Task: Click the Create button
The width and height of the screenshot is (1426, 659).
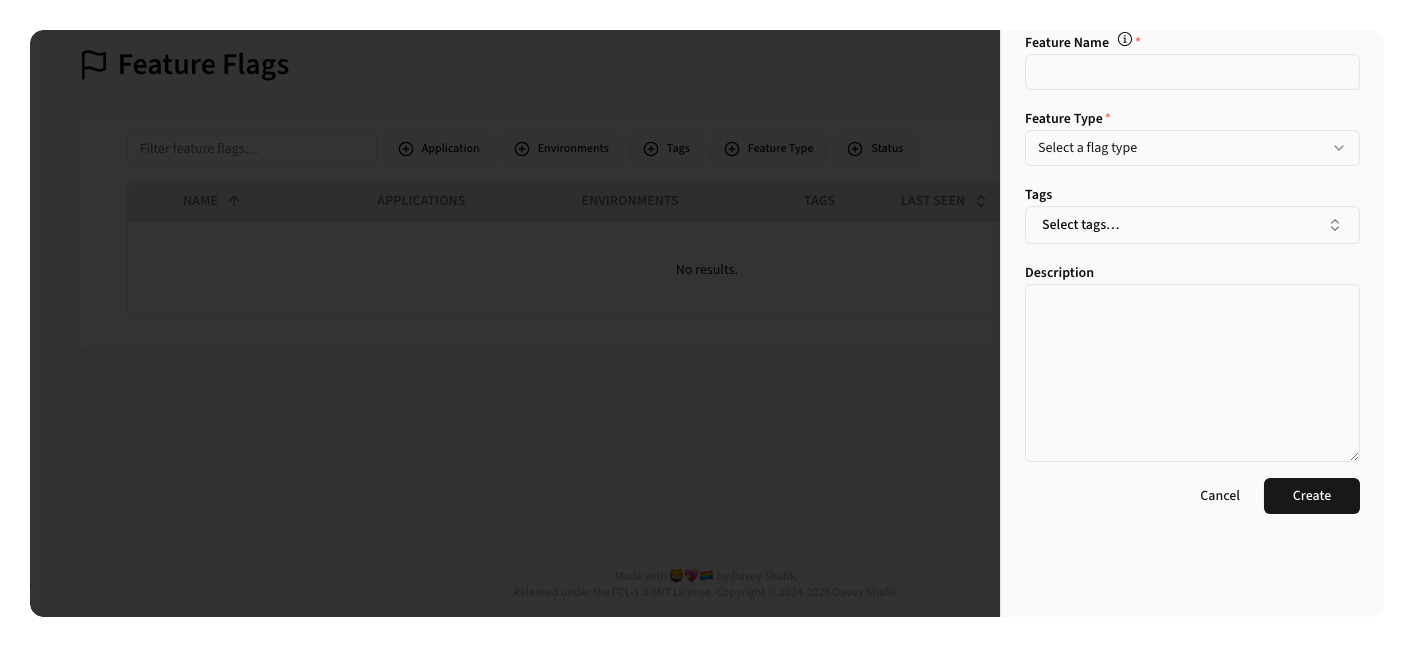Action: pos(1311,495)
